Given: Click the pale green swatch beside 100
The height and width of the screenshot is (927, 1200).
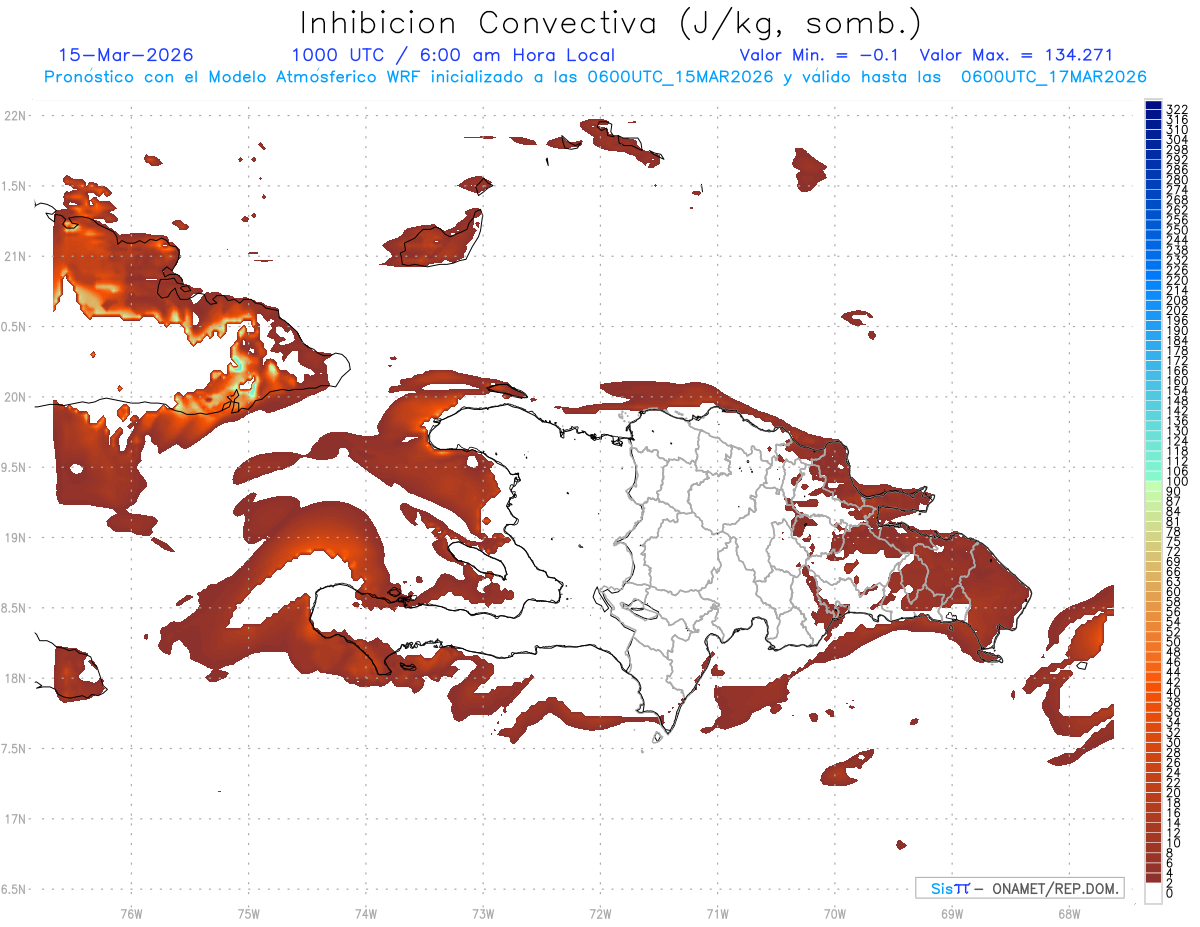Looking at the screenshot, I should coord(1153,486).
